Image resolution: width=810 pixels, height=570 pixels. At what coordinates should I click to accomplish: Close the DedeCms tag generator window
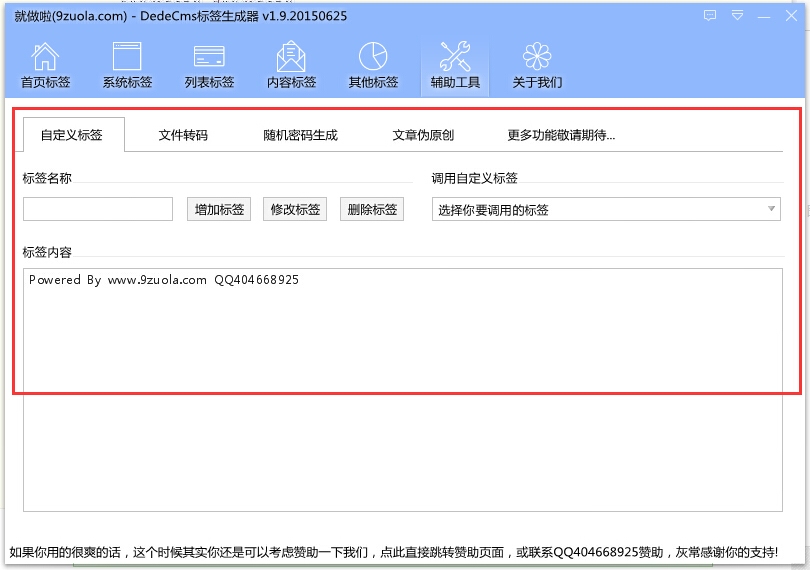[x=791, y=16]
